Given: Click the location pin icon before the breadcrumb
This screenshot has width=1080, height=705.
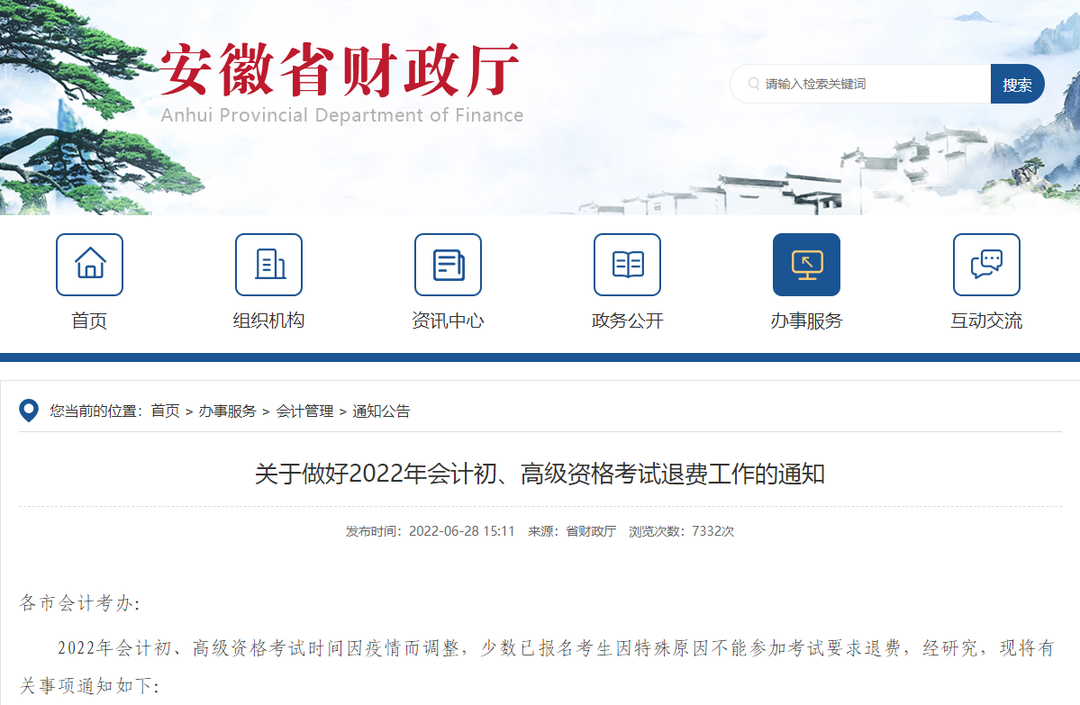Looking at the screenshot, I should [x=26, y=410].
